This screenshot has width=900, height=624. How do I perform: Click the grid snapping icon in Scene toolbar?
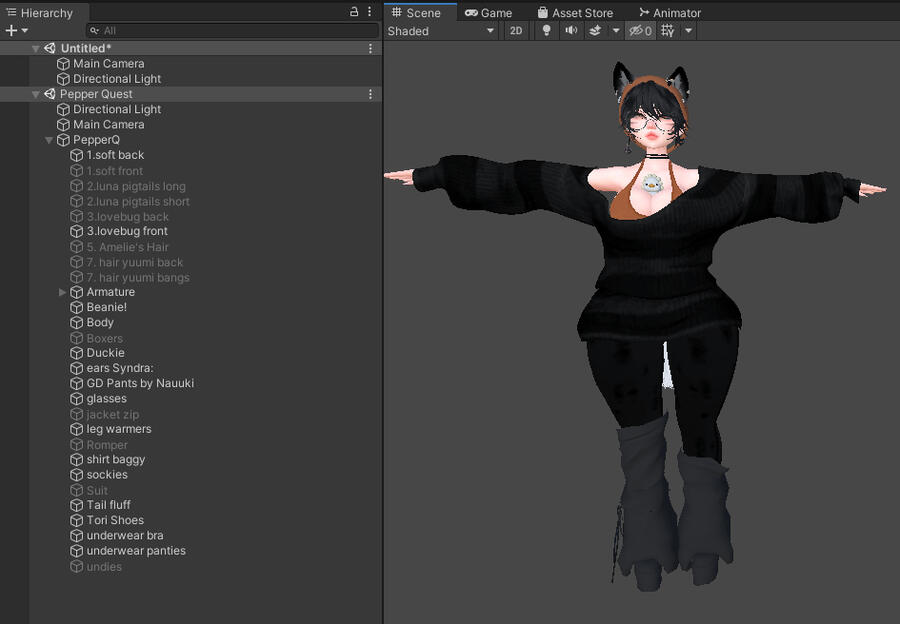click(668, 31)
